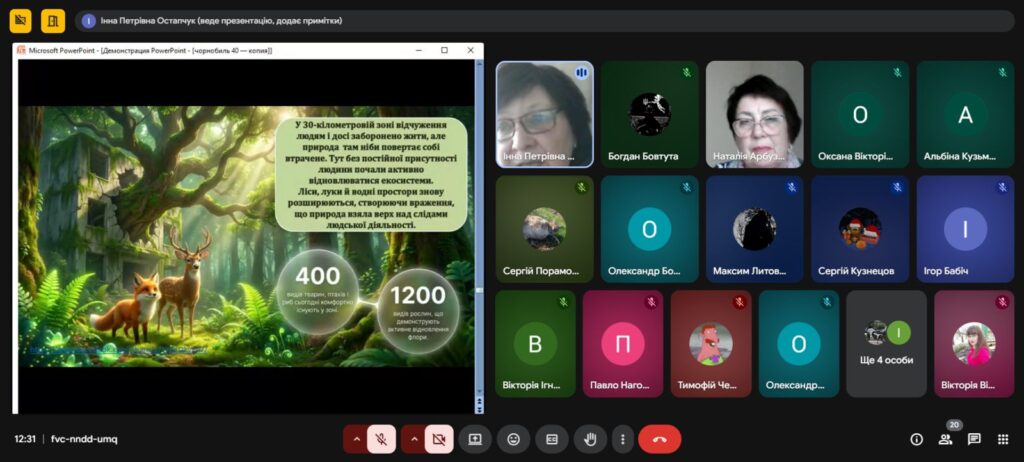Select Наталія Арбуз video tile
Image resolution: width=1024 pixels, height=462 pixels.
(754, 114)
